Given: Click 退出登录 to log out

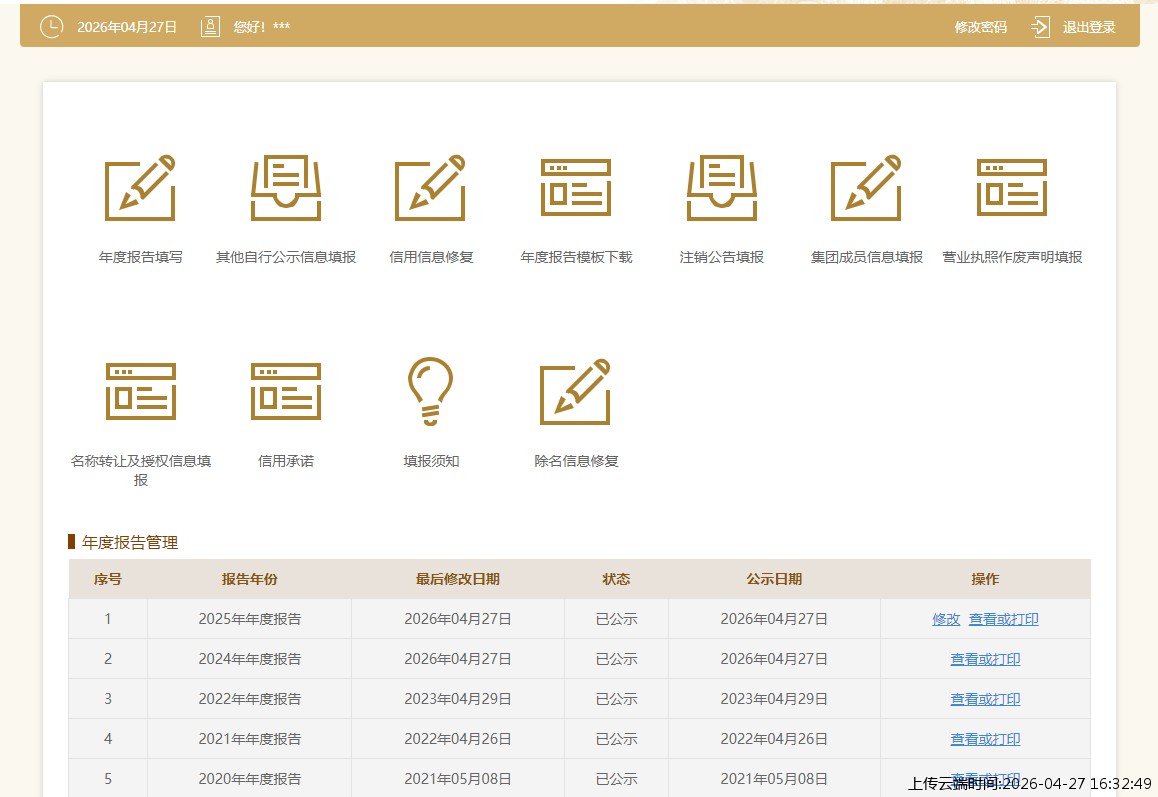Looking at the screenshot, I should pos(1089,27).
